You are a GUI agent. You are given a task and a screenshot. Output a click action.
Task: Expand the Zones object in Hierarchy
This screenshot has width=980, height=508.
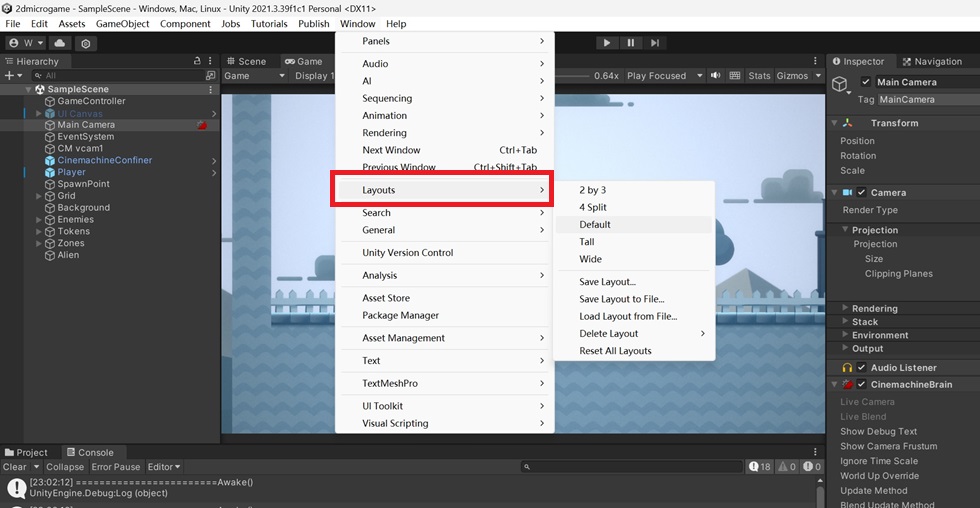(x=38, y=243)
